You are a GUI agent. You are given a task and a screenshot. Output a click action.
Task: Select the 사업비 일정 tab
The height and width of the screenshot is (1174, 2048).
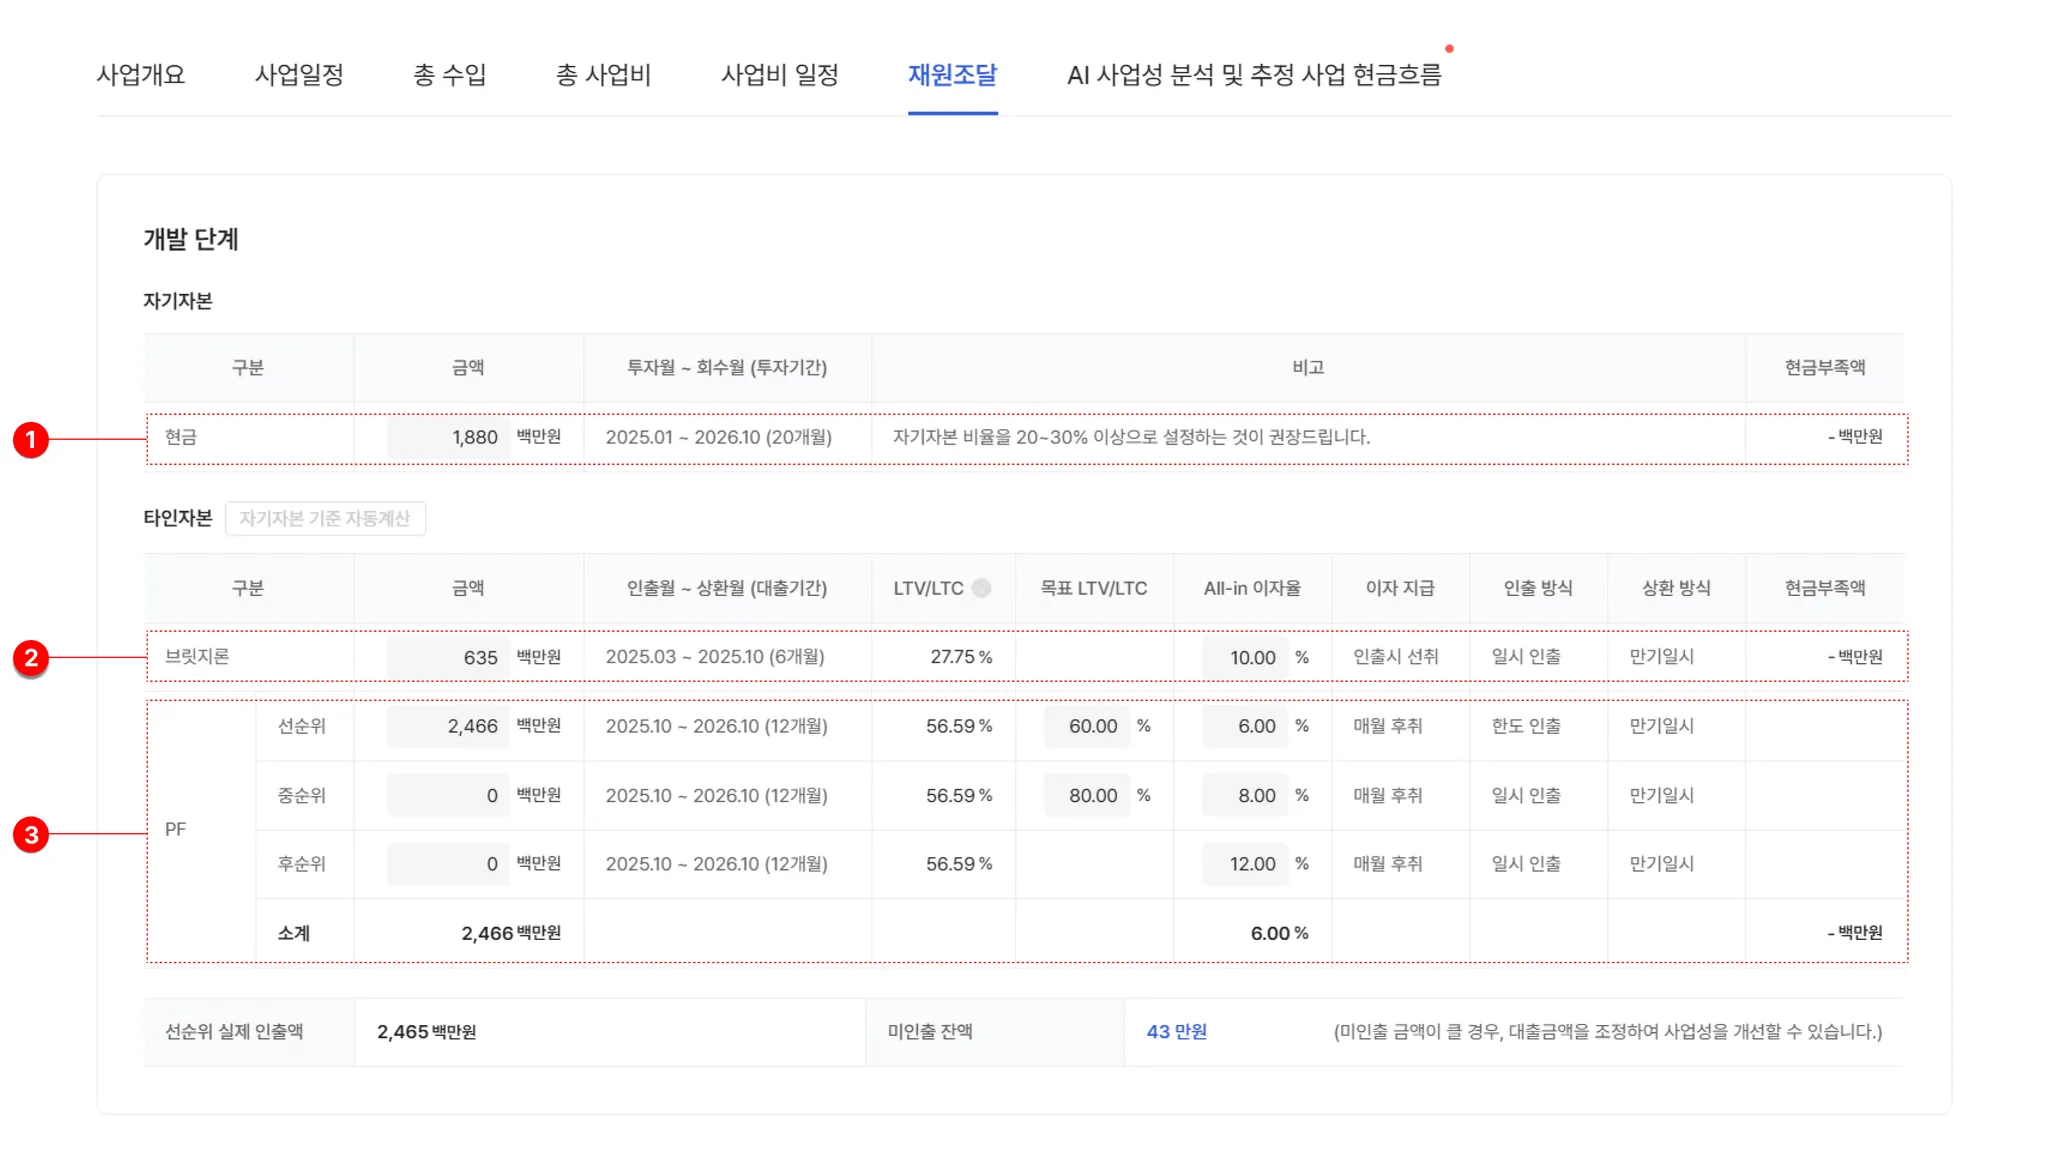780,75
